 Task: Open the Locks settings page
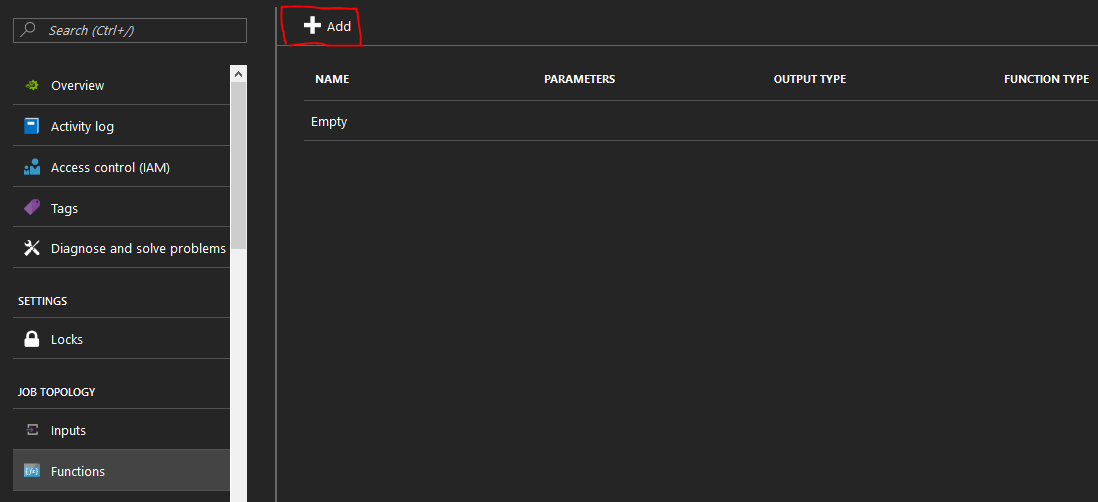coord(121,339)
